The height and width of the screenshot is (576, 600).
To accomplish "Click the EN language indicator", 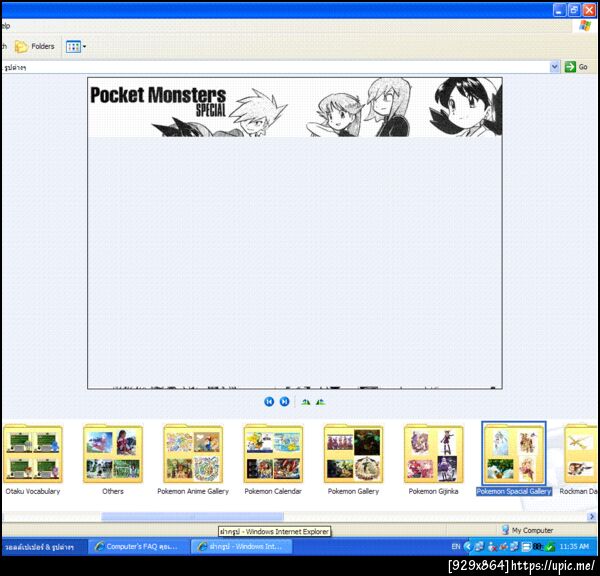I will click(455, 547).
